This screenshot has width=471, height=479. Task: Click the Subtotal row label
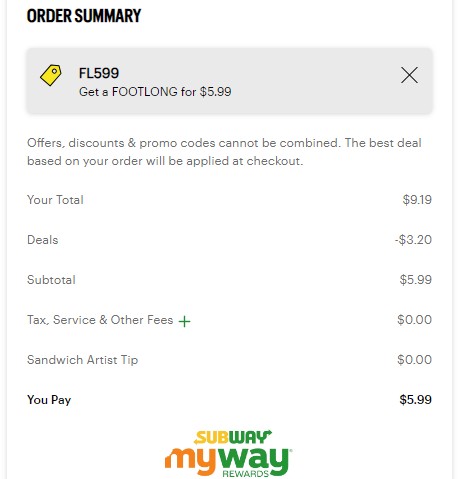click(51, 280)
